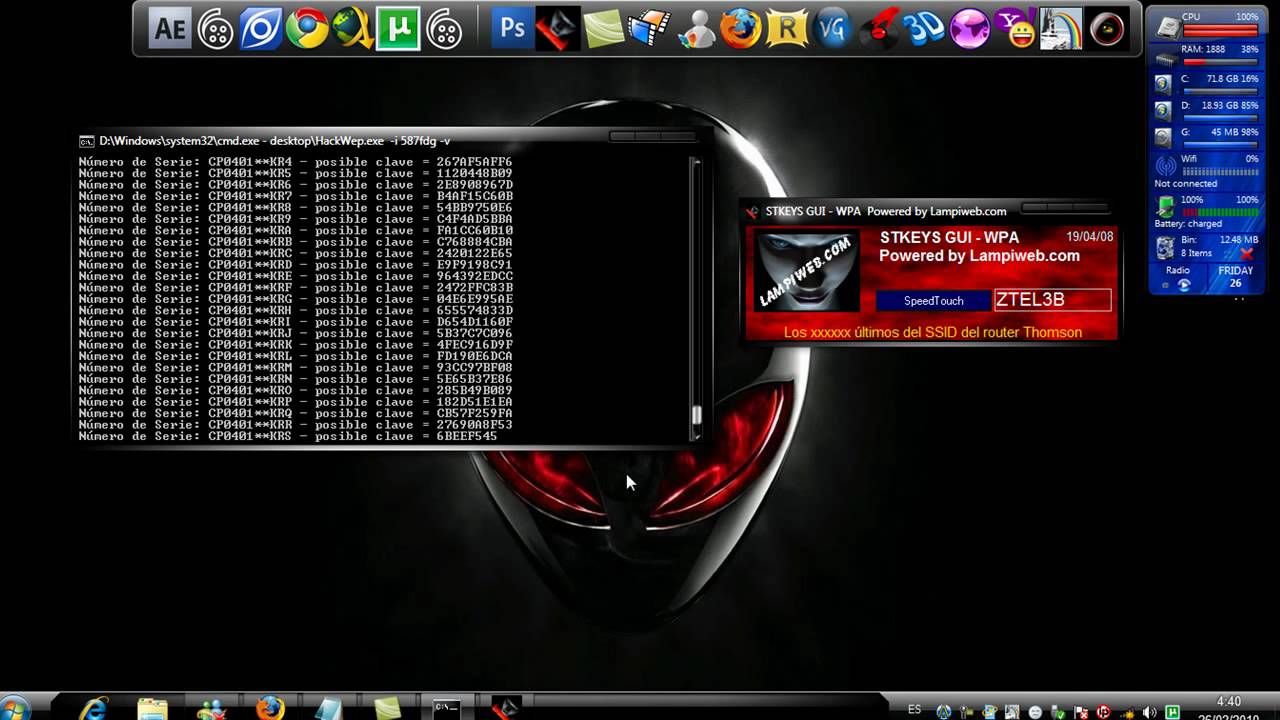Open the Recycle Bin gadget icon
This screenshot has width=1280, height=720.
click(1165, 248)
